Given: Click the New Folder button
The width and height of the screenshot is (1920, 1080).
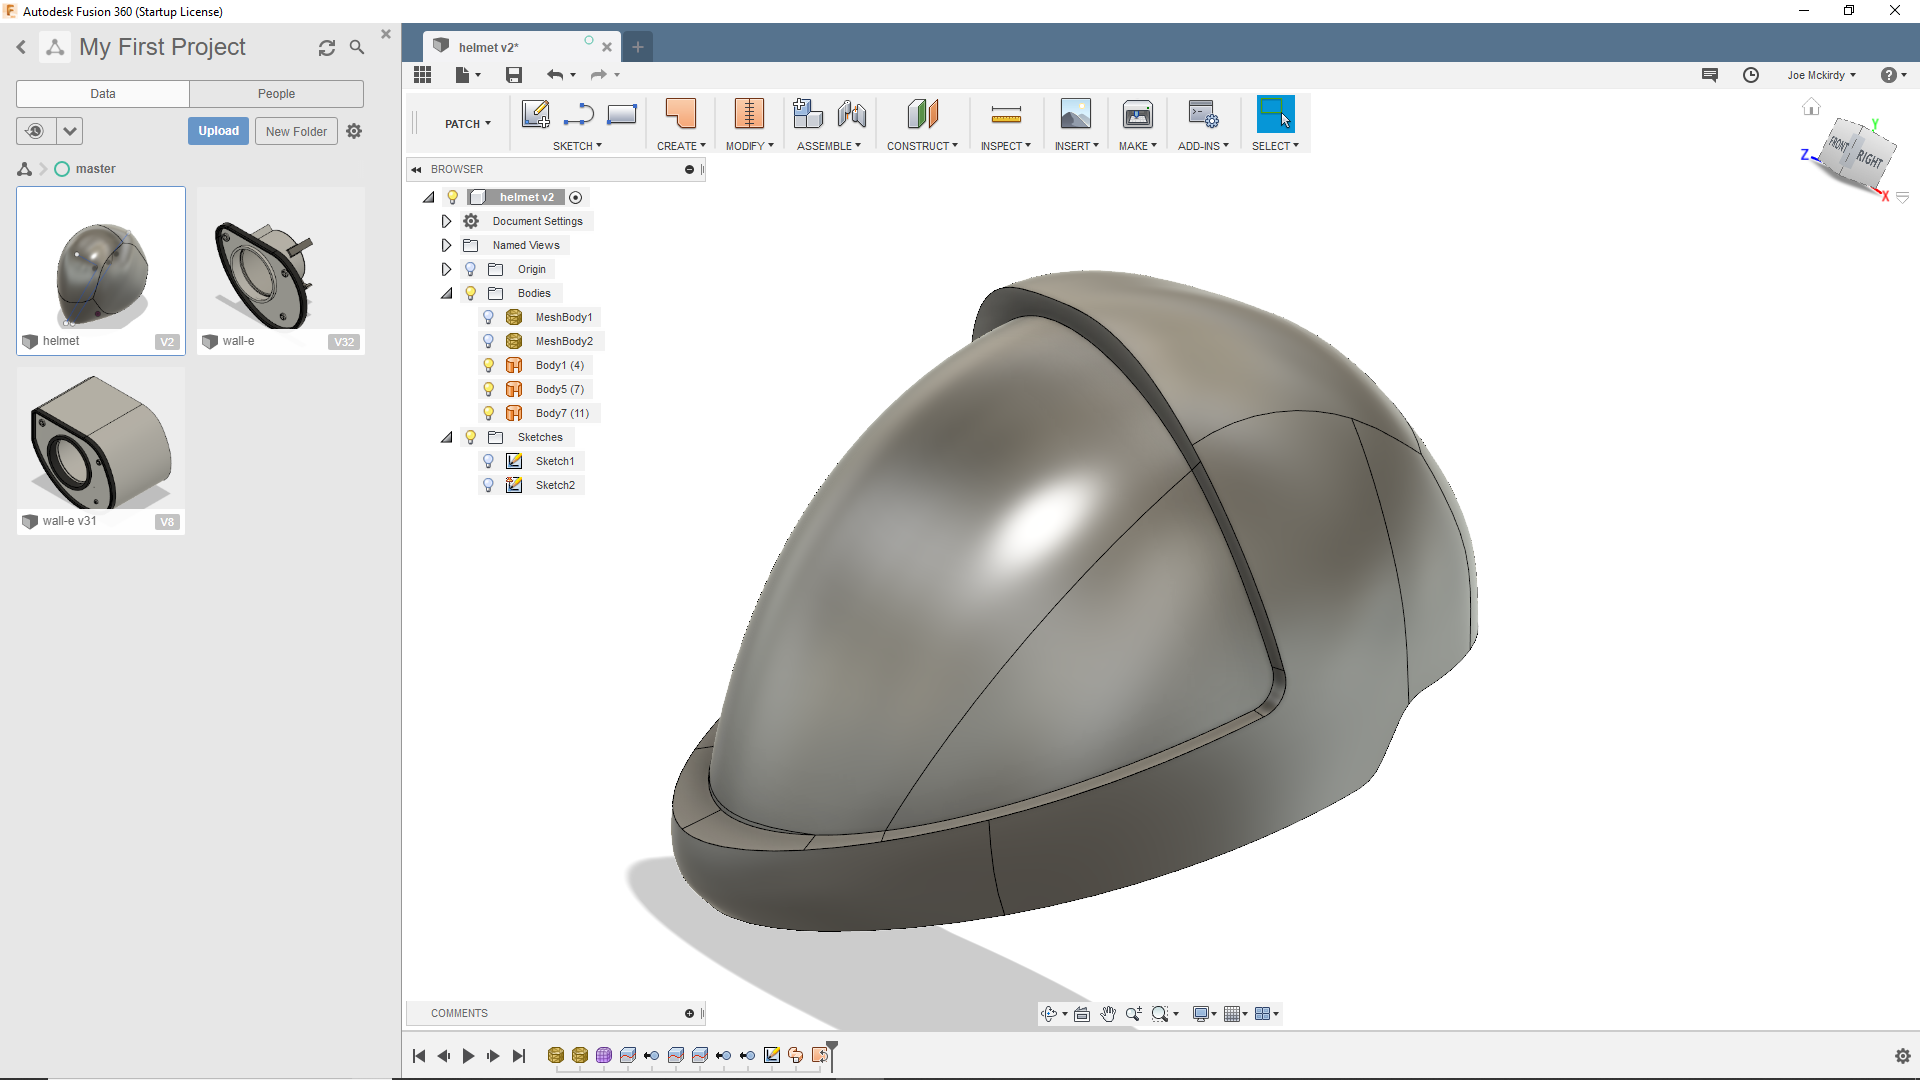Looking at the screenshot, I should click(296, 131).
